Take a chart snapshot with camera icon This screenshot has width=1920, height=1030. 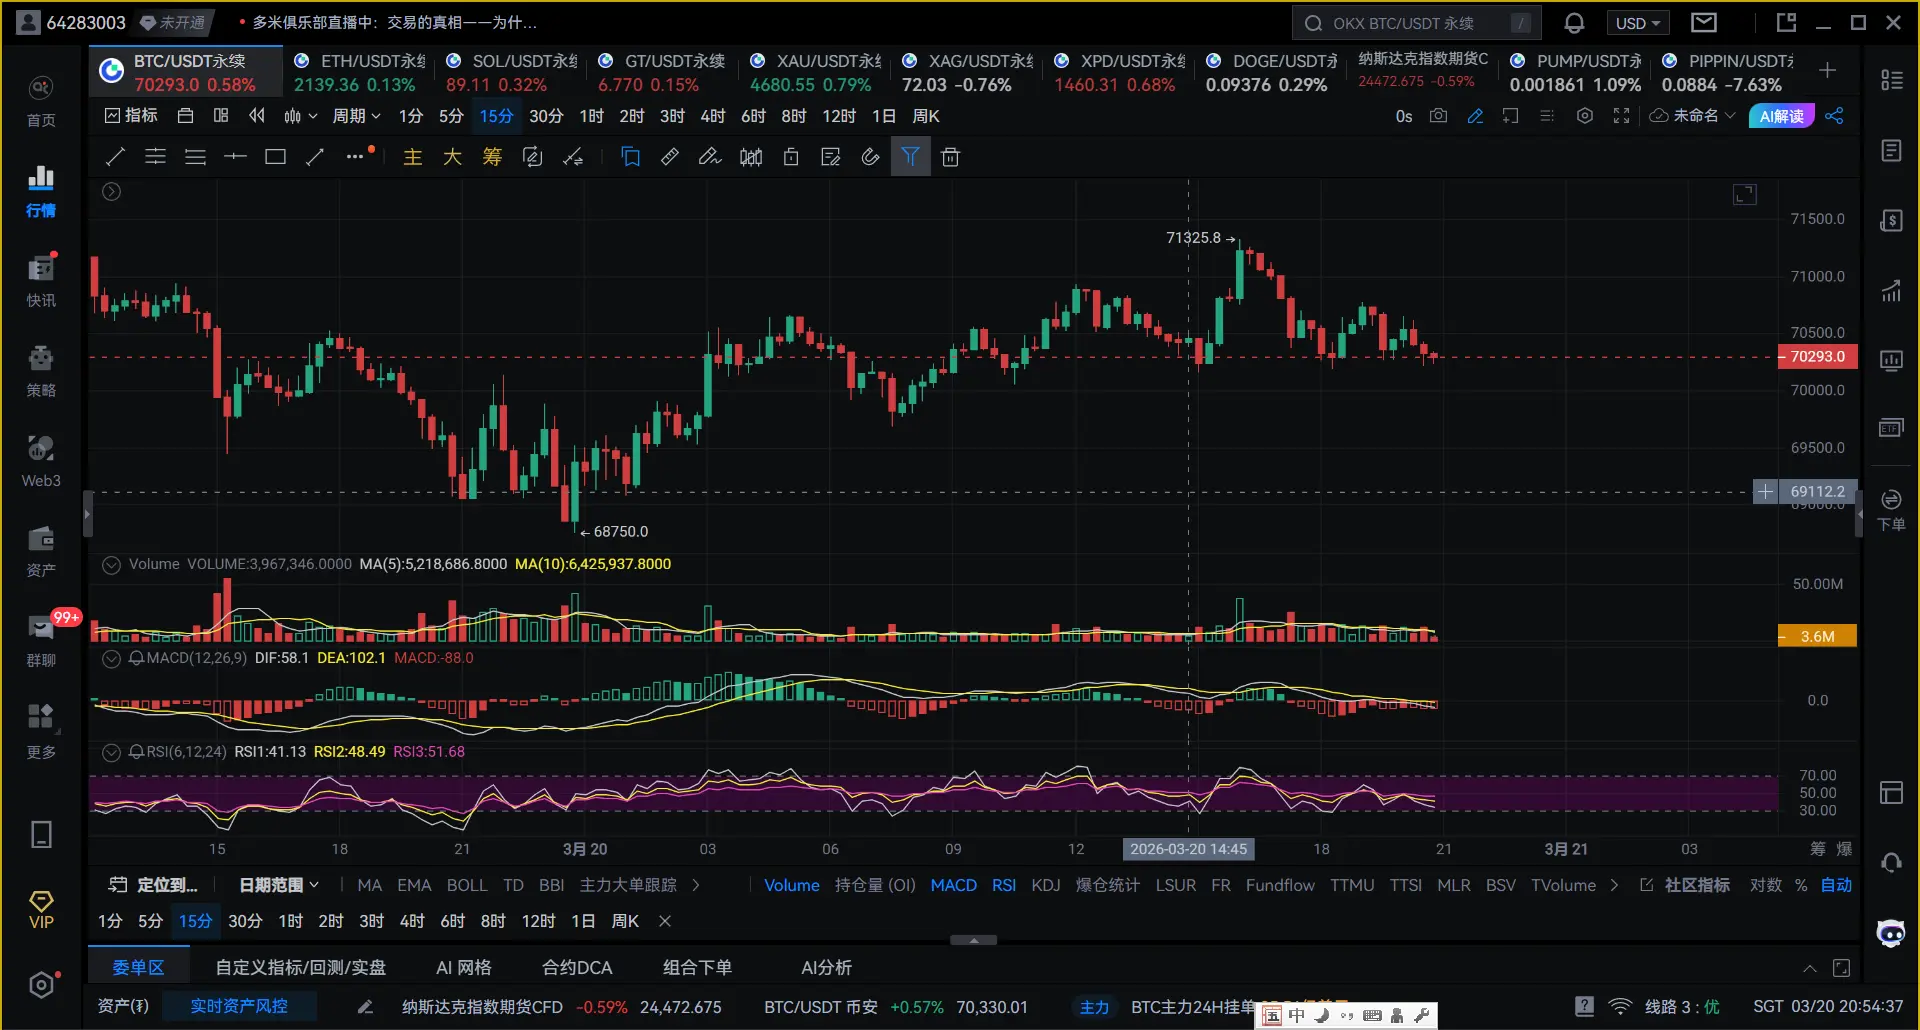click(1438, 116)
